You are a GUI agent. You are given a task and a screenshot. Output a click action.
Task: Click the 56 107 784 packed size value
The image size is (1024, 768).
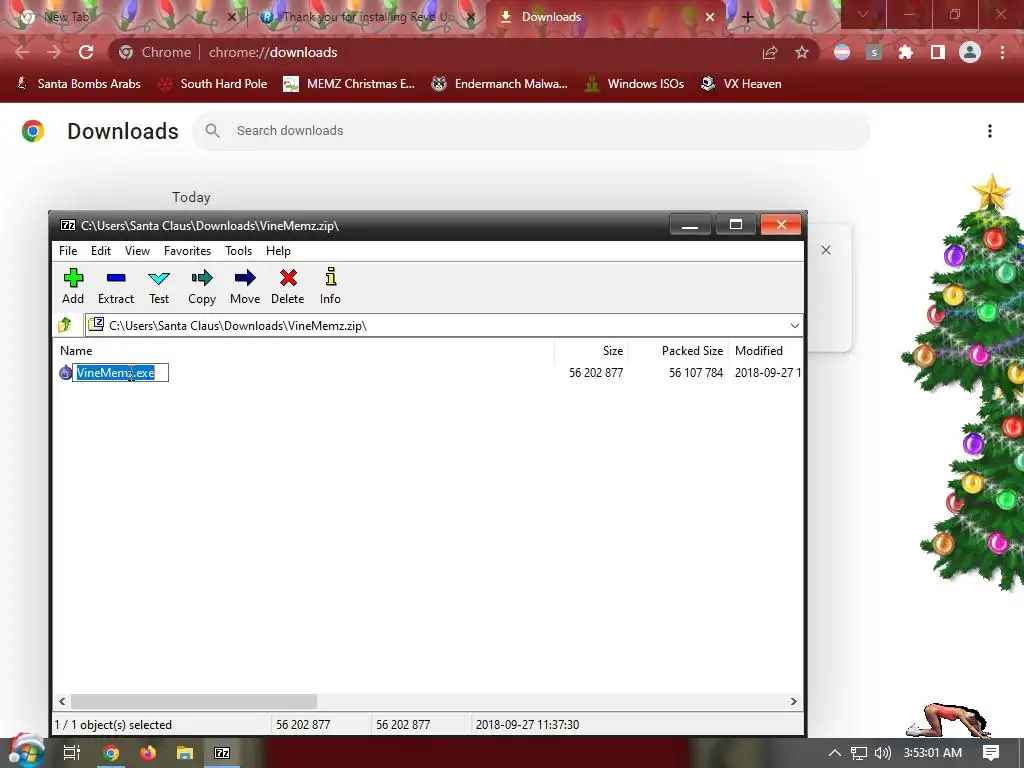click(696, 373)
